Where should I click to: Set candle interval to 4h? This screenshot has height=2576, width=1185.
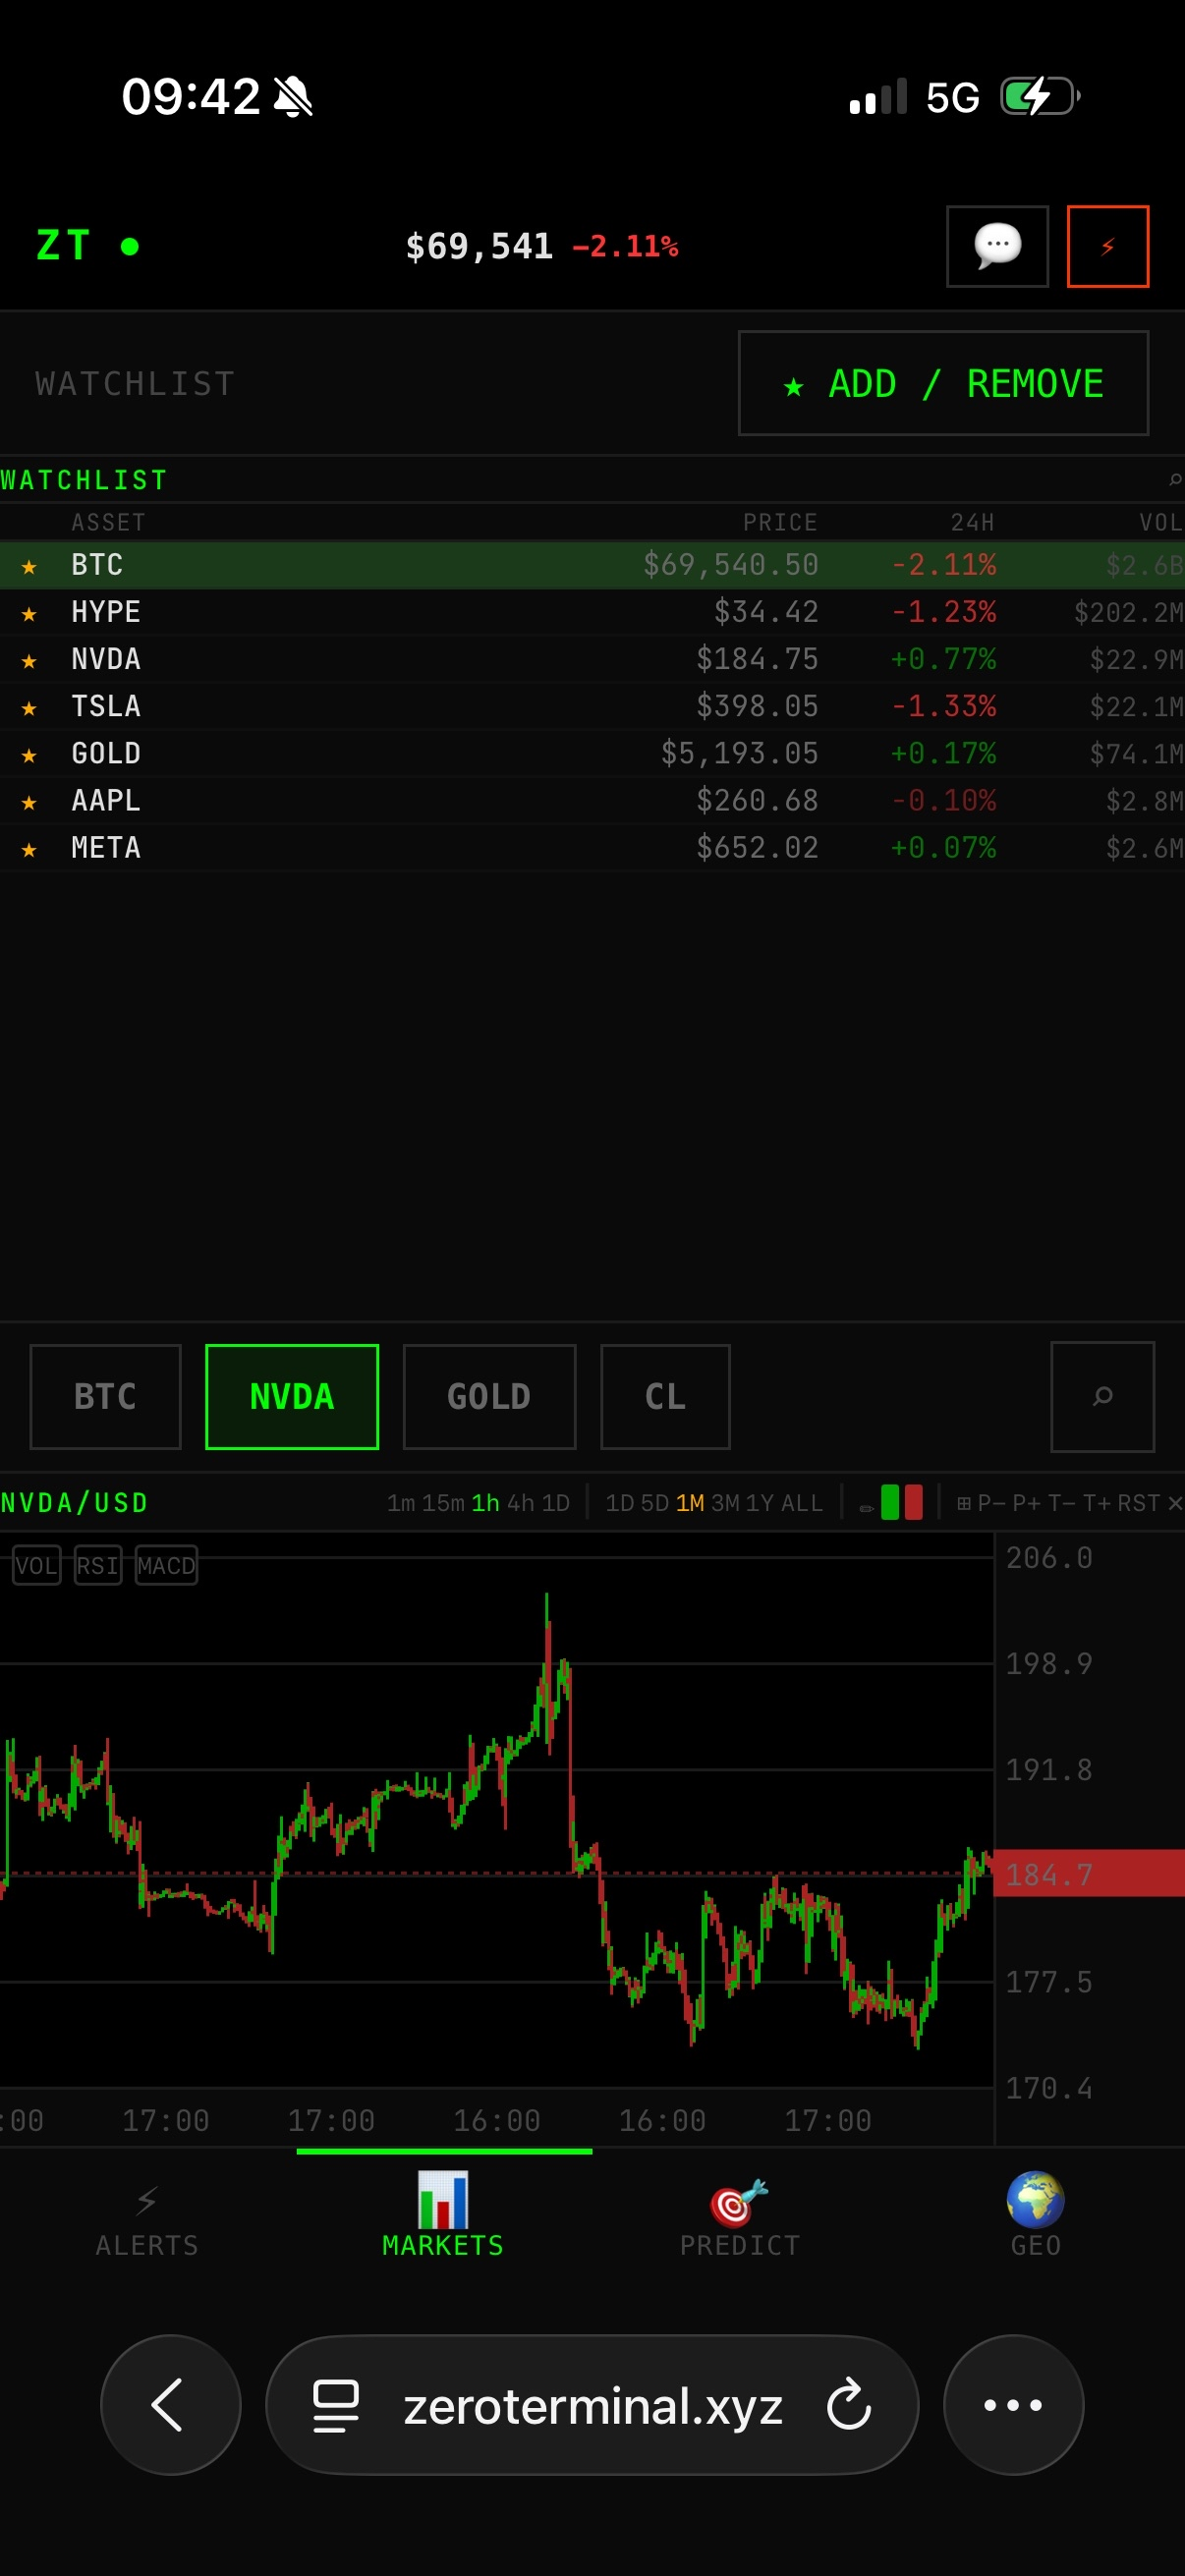pyautogui.click(x=520, y=1503)
